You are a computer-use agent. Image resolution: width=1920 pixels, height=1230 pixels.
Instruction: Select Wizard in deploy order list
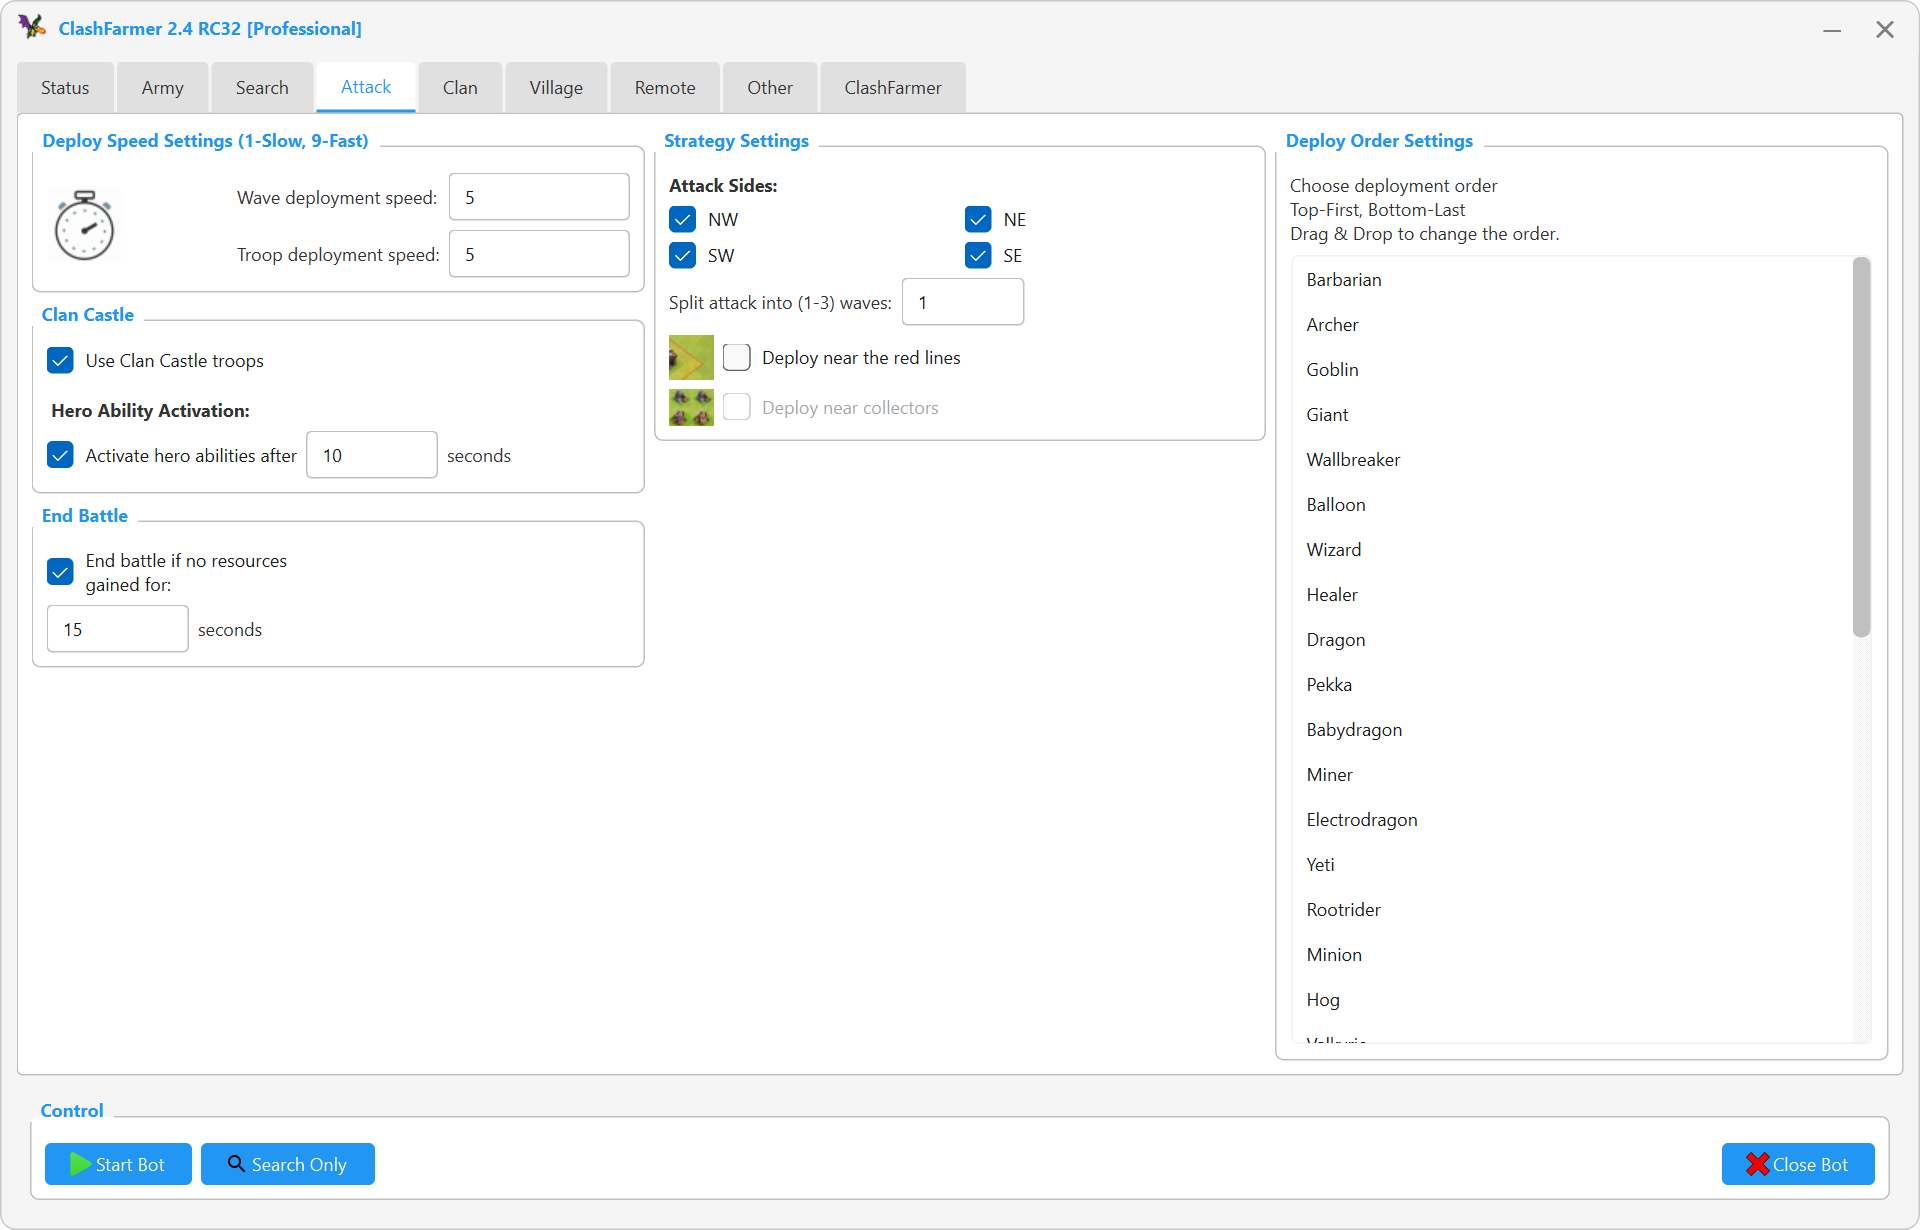point(1572,550)
